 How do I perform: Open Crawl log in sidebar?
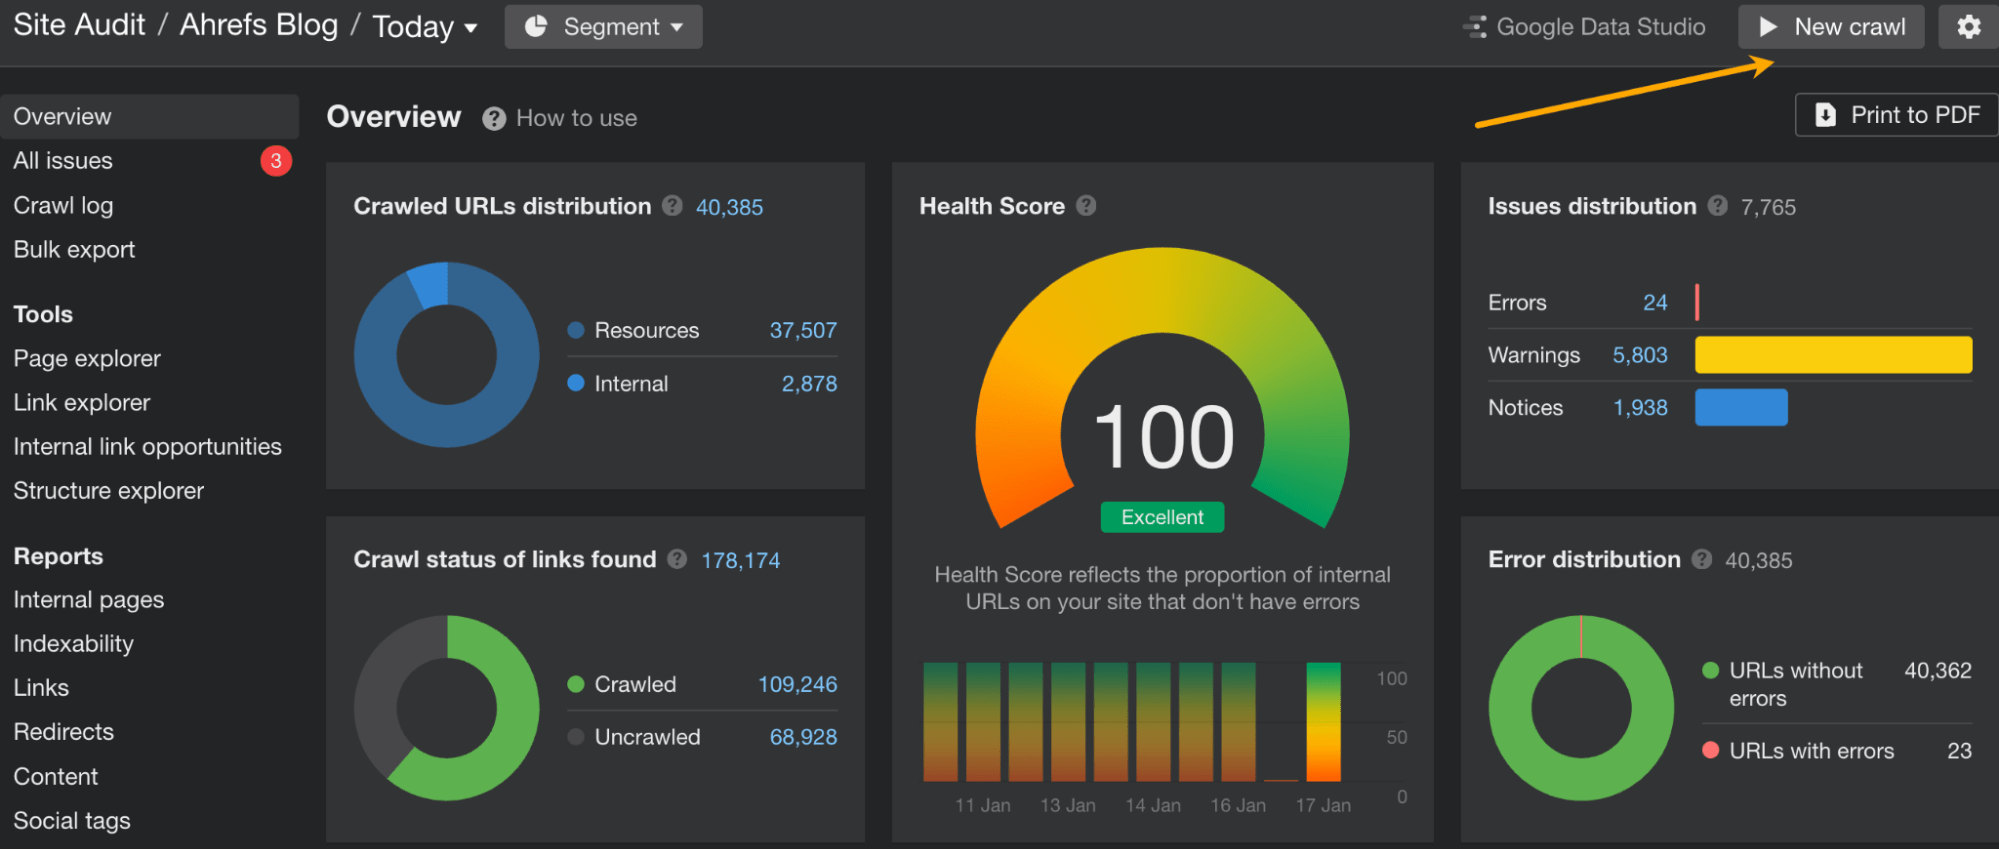(63, 206)
